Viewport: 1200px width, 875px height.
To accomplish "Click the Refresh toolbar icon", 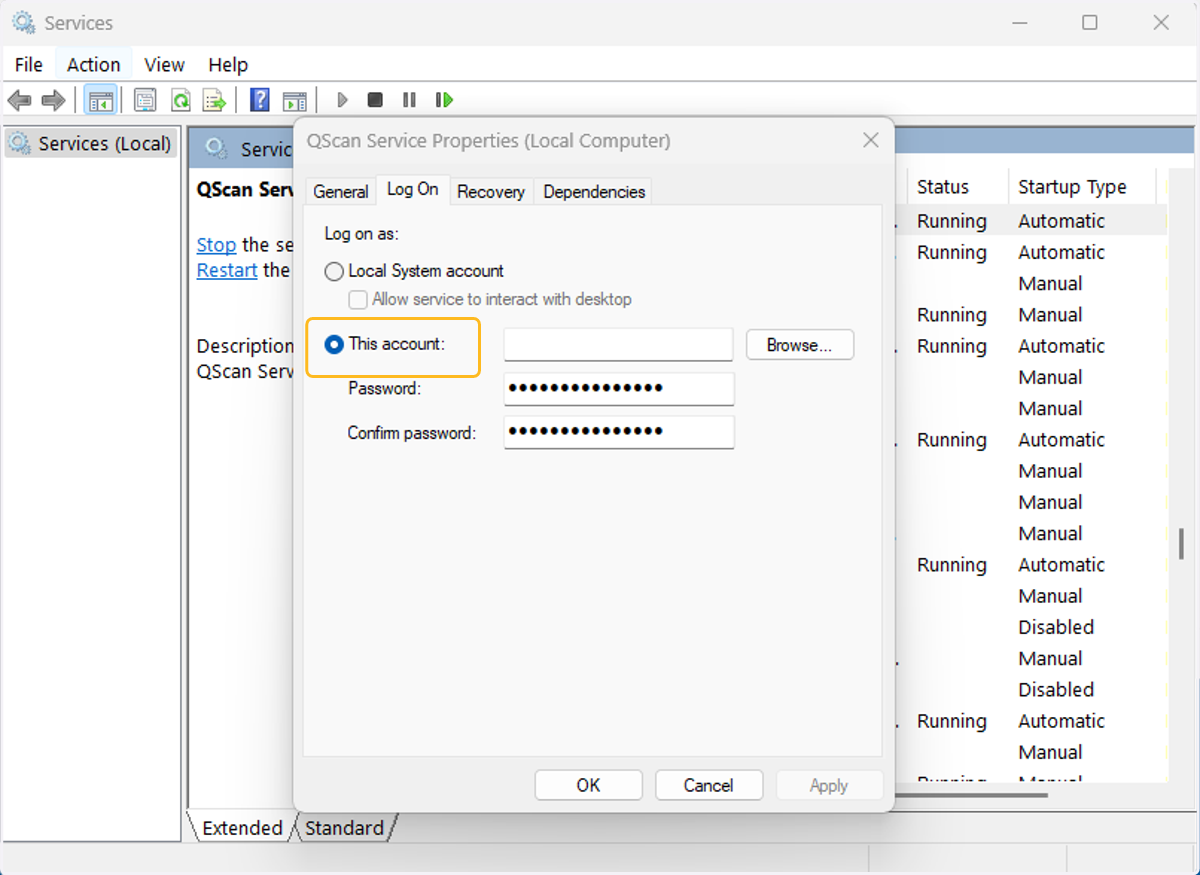I will click(180, 100).
